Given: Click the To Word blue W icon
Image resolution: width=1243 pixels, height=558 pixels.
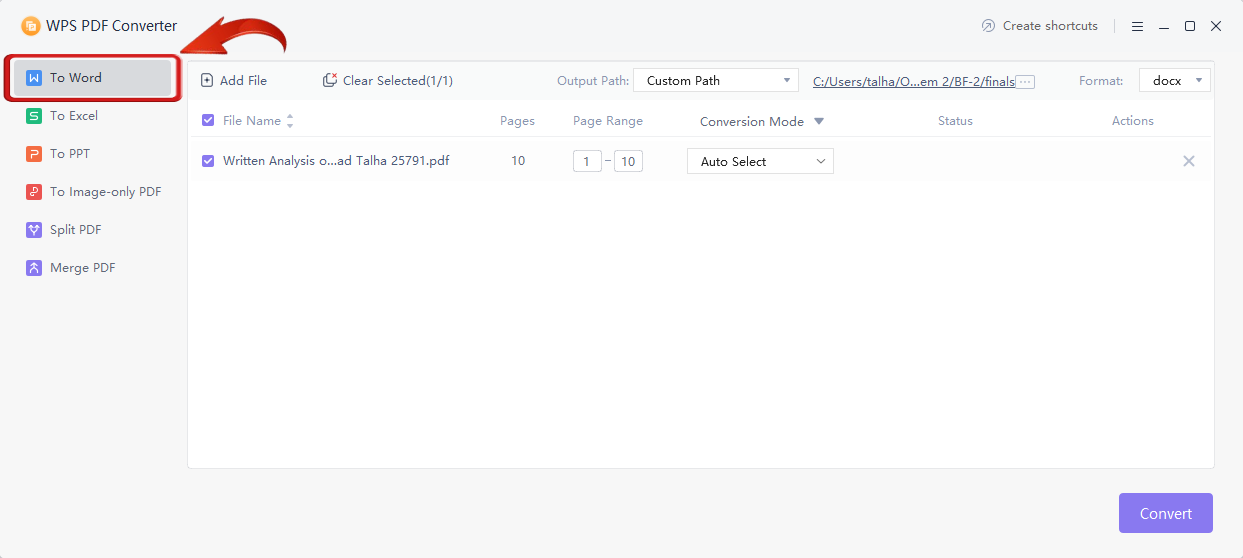Looking at the screenshot, I should 34,78.
